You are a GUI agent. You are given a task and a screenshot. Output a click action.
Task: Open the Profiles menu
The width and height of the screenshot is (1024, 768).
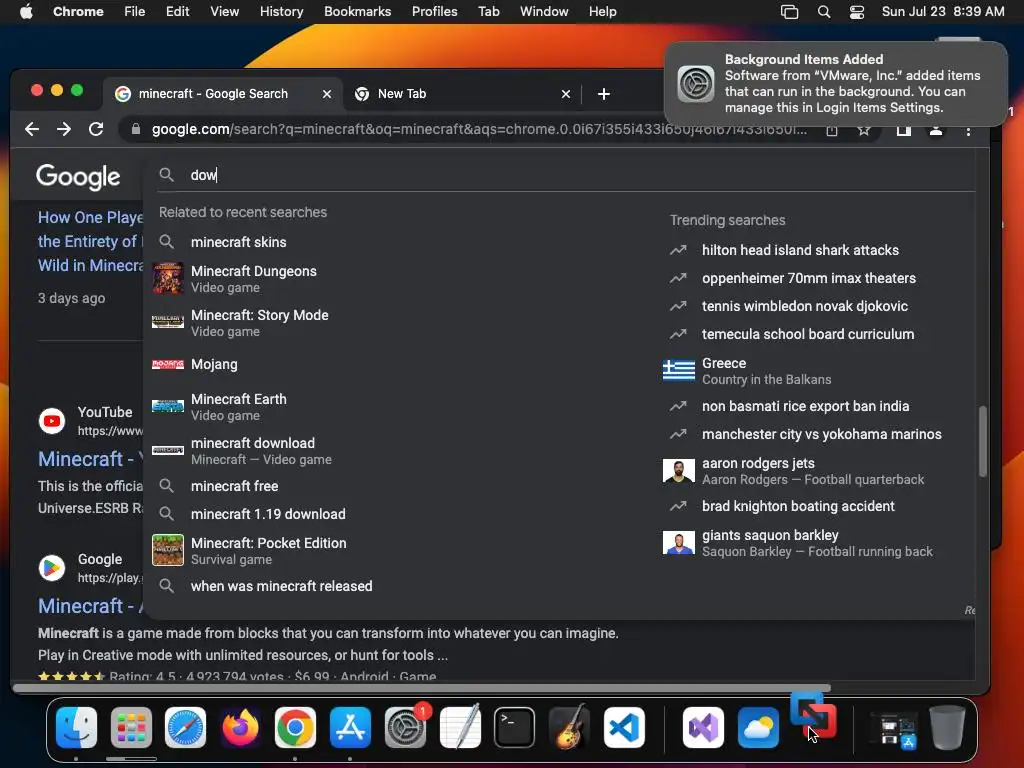(x=434, y=12)
